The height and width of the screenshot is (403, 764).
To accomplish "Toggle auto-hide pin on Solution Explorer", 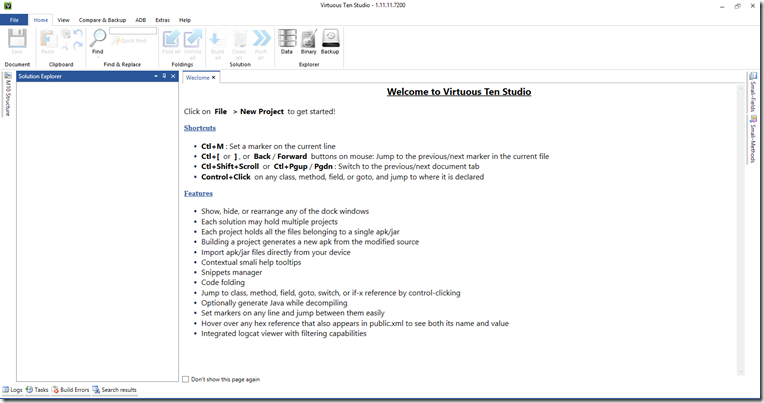I will point(164,76).
